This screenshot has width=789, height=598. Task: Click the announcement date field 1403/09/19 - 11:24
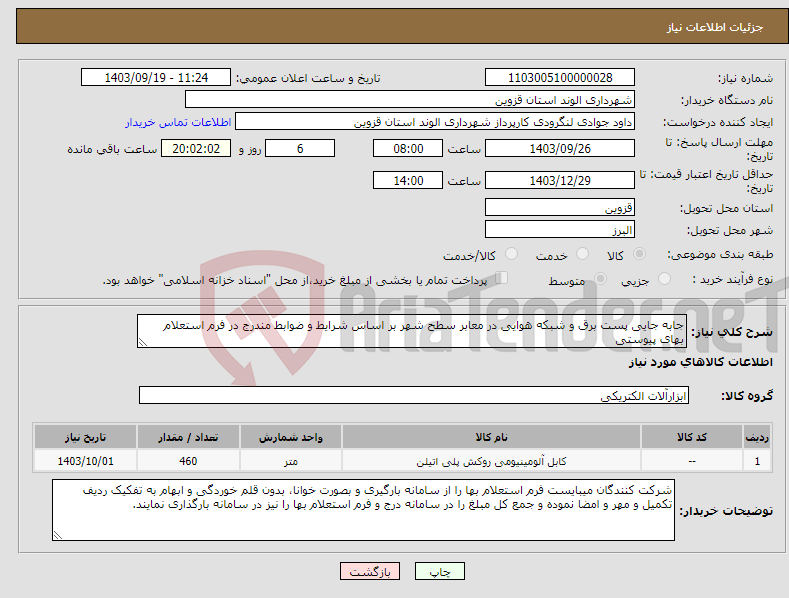pyautogui.click(x=156, y=78)
